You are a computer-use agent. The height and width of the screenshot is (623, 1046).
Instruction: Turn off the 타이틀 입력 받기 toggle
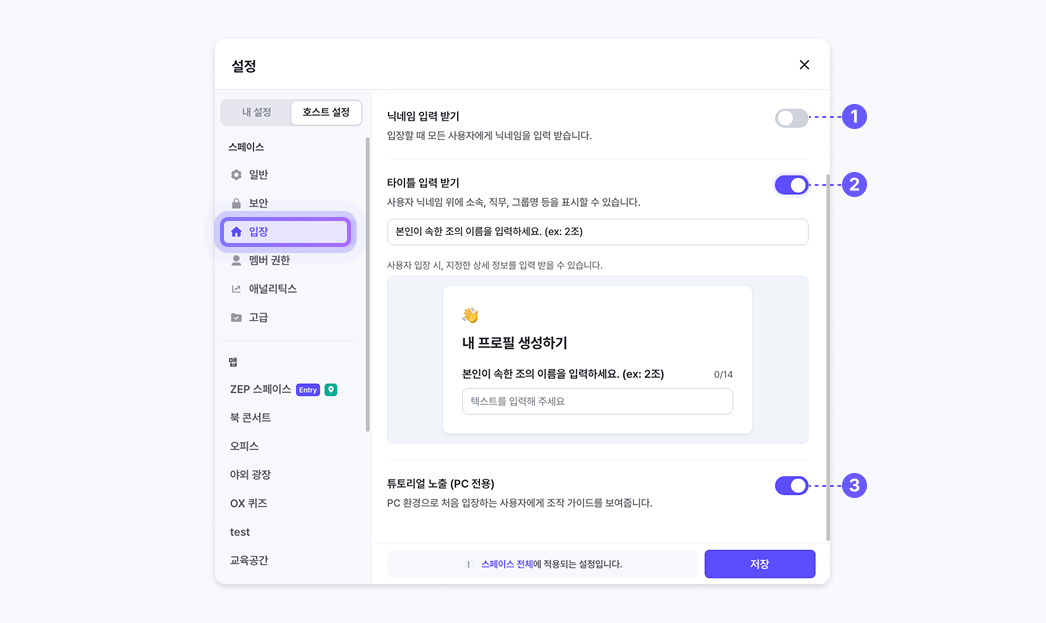pyautogui.click(x=791, y=185)
